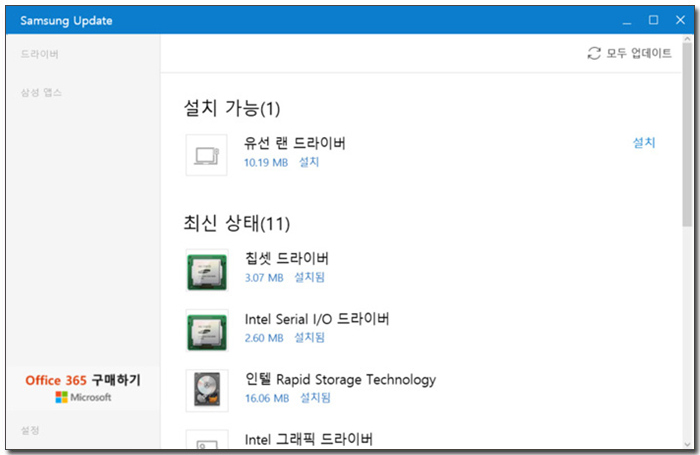
Task: Click 모두 업데이트 to update everything
Action: tap(638, 54)
